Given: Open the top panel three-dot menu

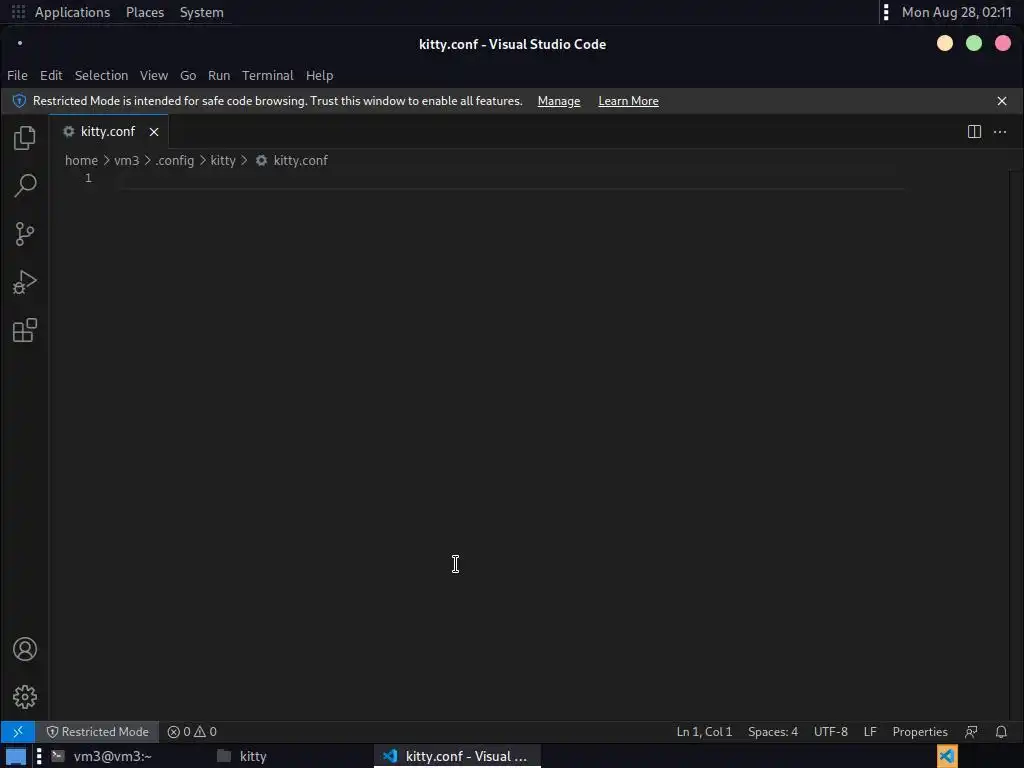Looking at the screenshot, I should pos(886,12).
